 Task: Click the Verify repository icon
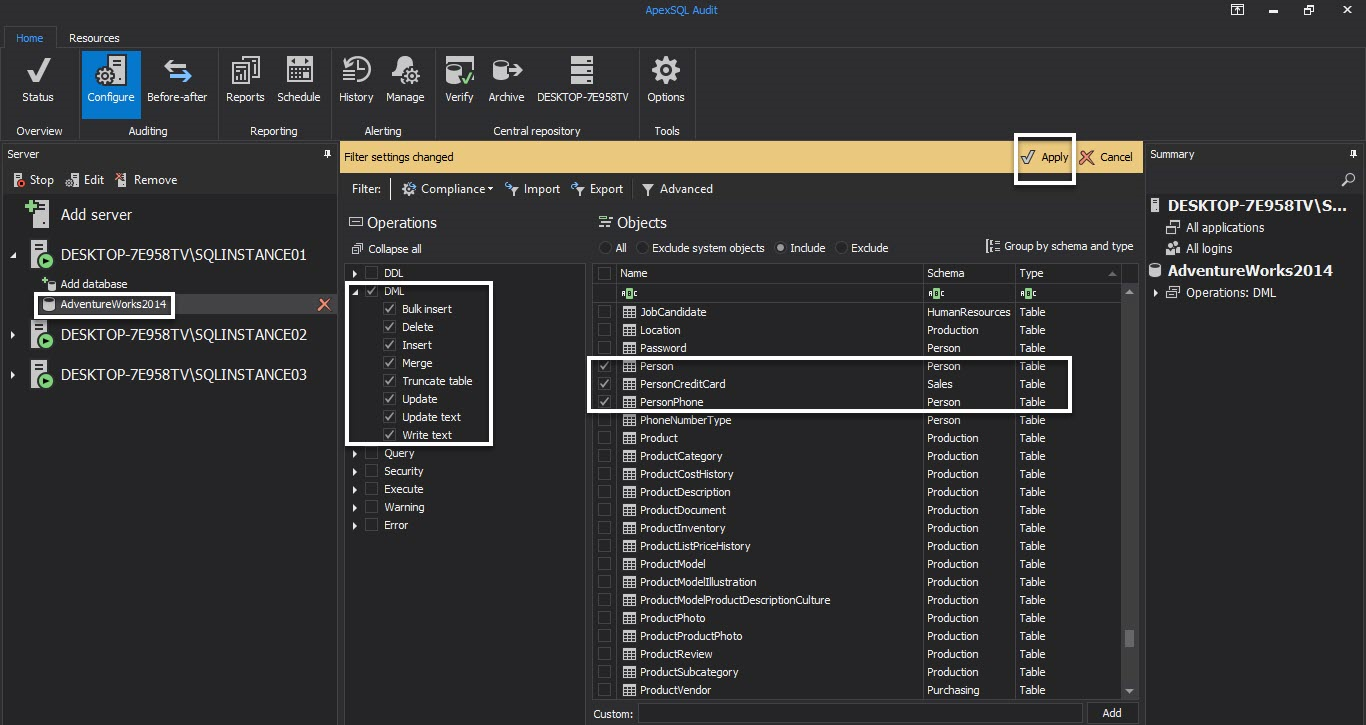coord(459,81)
